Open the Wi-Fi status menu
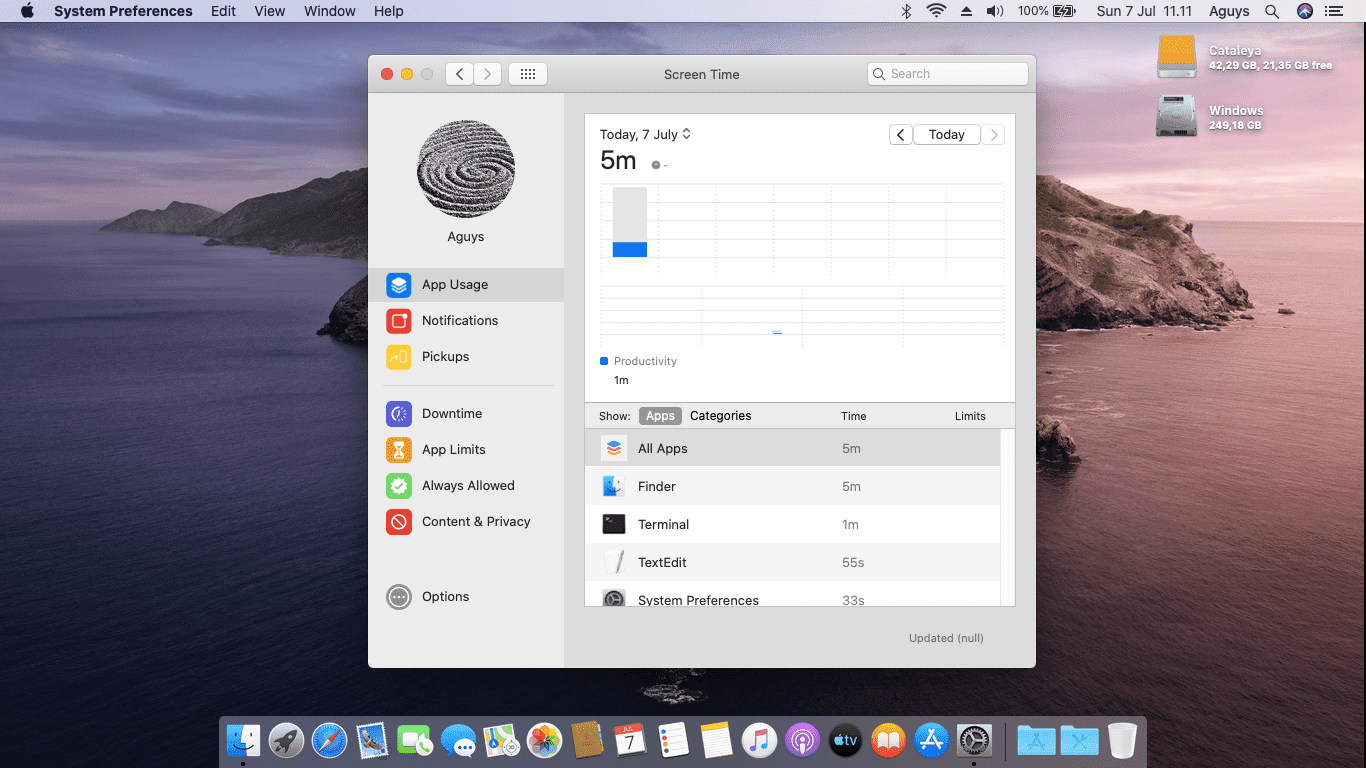The height and width of the screenshot is (768, 1366). [936, 11]
